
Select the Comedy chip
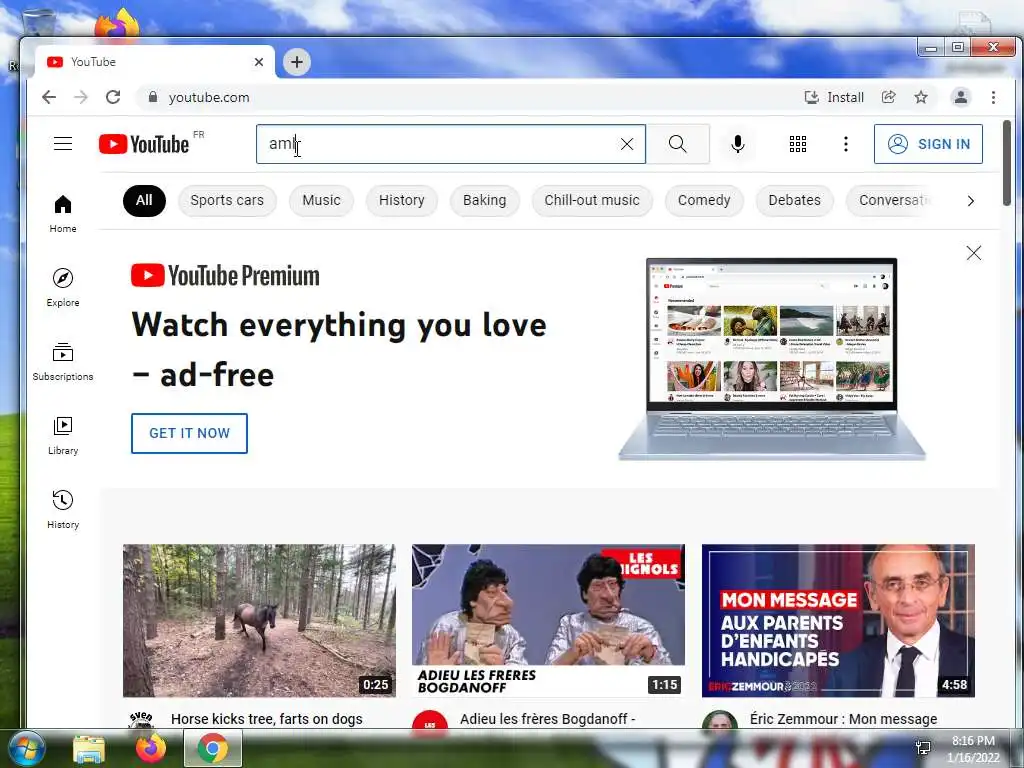pyautogui.click(x=704, y=200)
